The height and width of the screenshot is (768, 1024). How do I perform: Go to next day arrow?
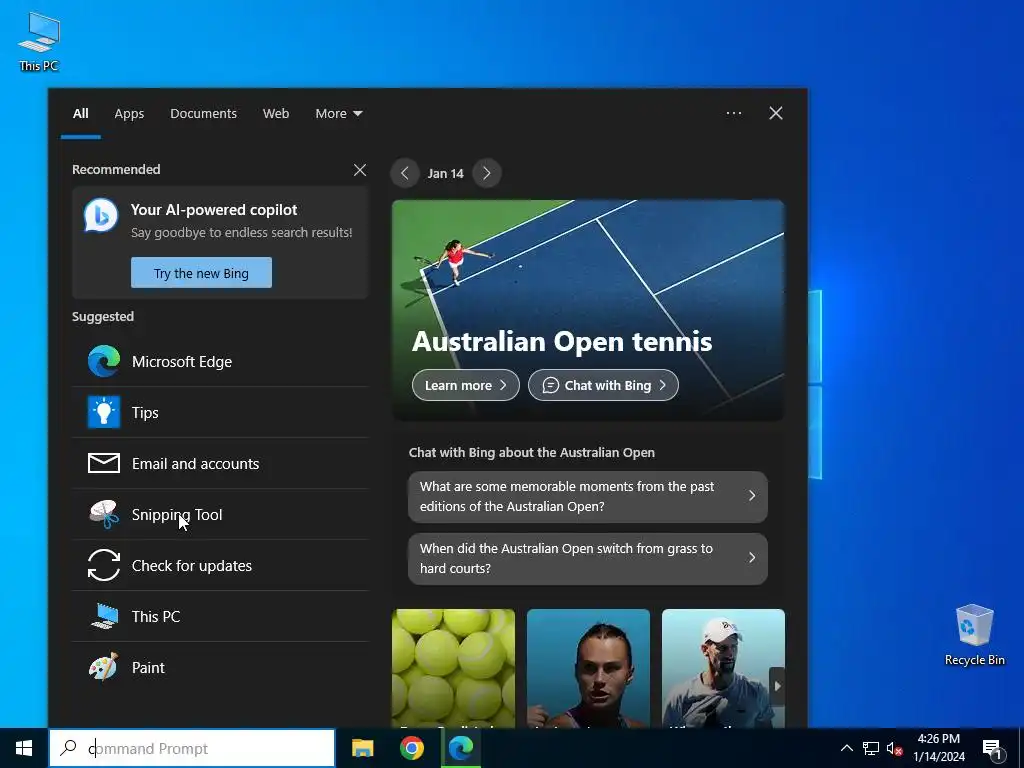(x=487, y=173)
